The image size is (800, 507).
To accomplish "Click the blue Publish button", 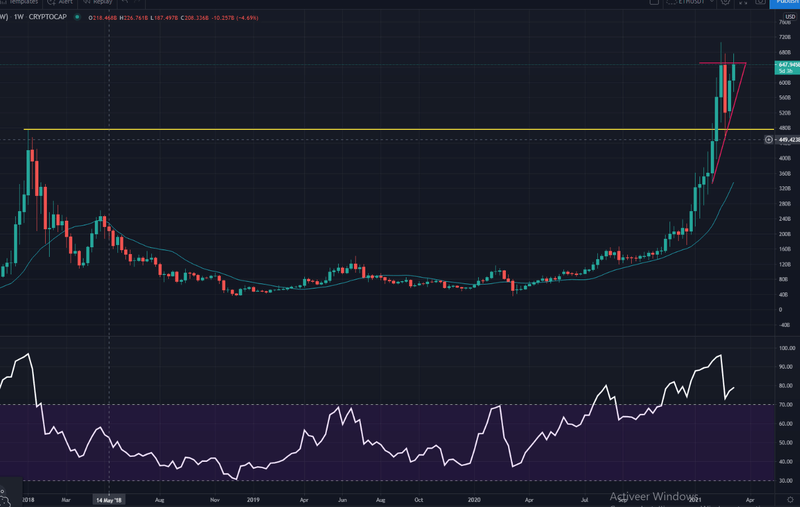I will pyautogui.click(x=785, y=3).
